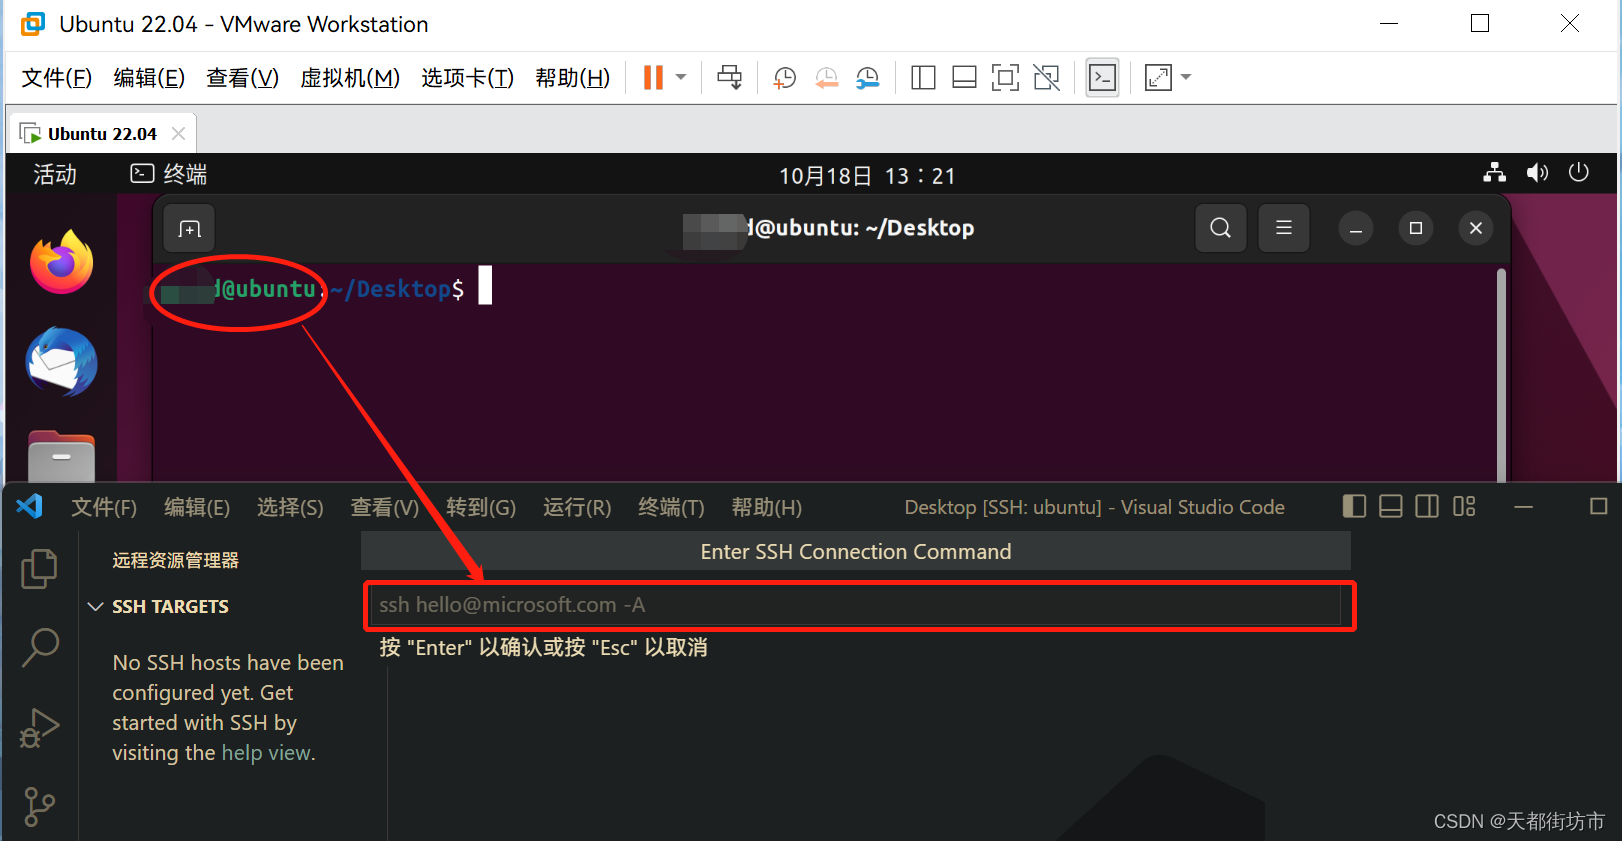Click the volume icon in top bar
1622x841 pixels.
click(x=1537, y=173)
